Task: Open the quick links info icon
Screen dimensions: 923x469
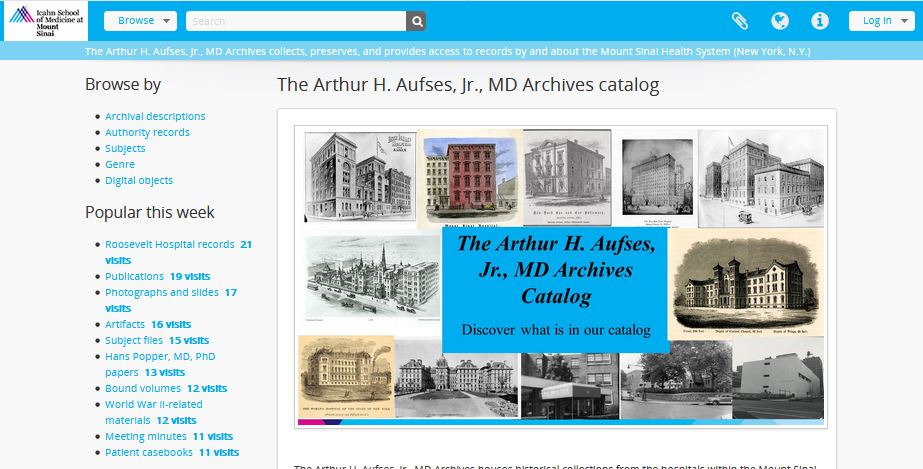Action: coord(820,21)
